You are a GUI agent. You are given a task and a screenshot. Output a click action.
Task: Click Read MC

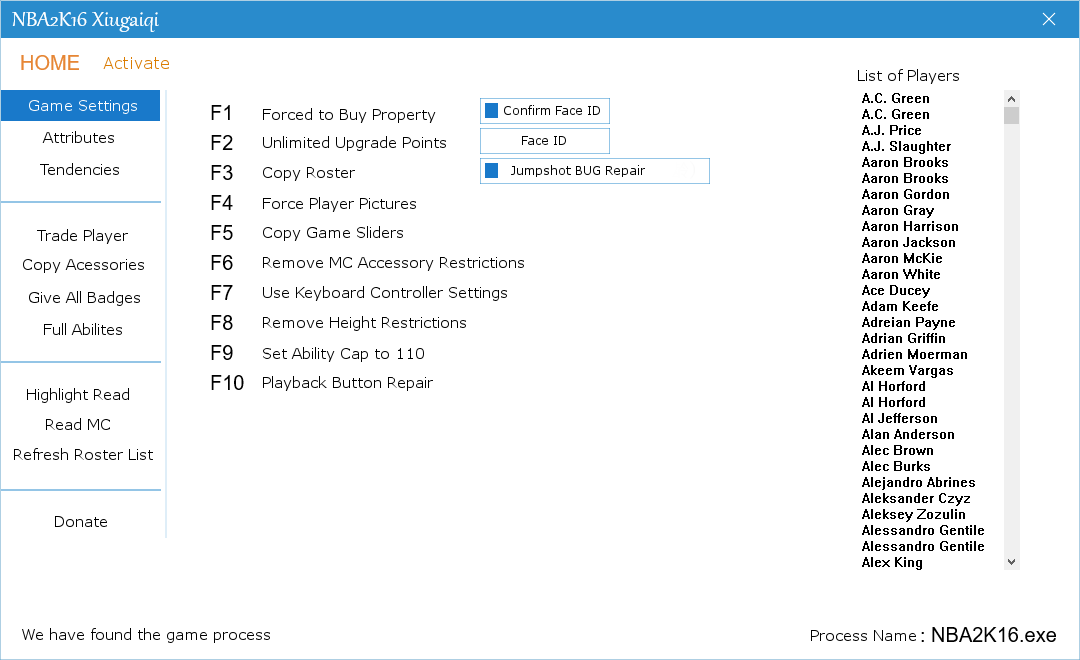78,424
